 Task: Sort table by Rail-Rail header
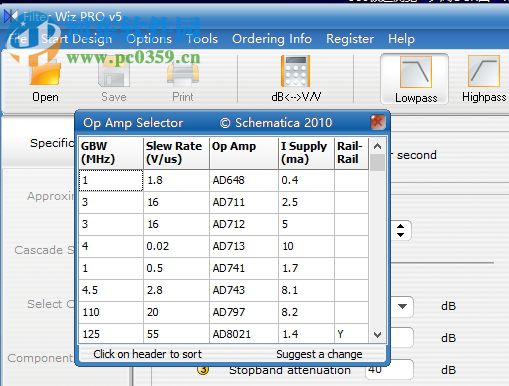coord(352,153)
